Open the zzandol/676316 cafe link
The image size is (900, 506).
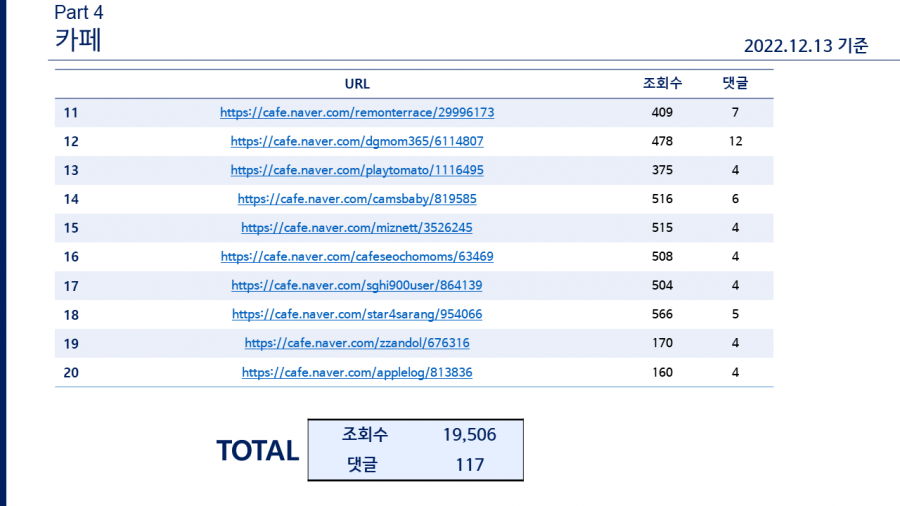click(x=357, y=343)
